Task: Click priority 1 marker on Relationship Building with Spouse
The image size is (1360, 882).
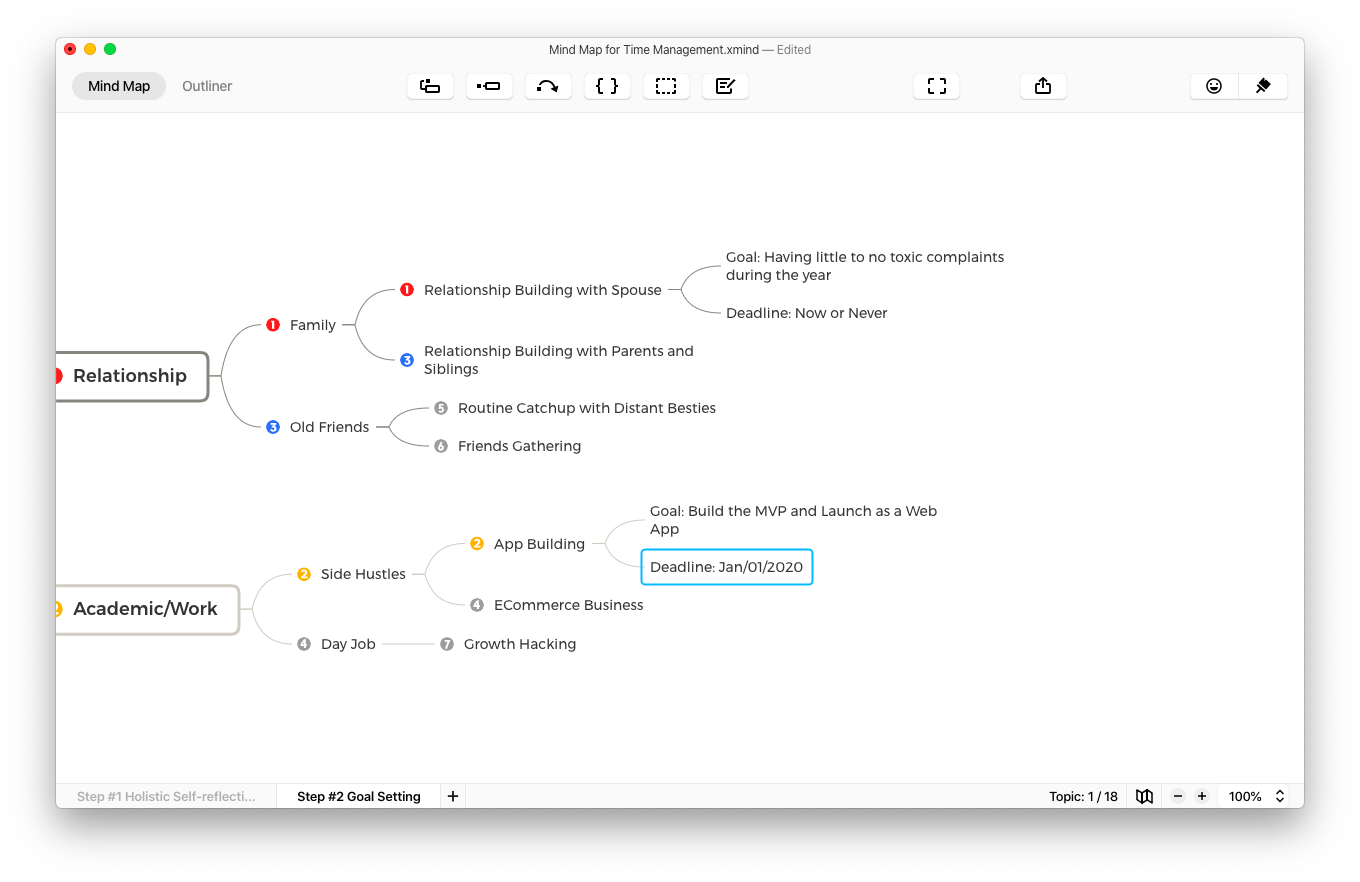Action: coord(407,290)
